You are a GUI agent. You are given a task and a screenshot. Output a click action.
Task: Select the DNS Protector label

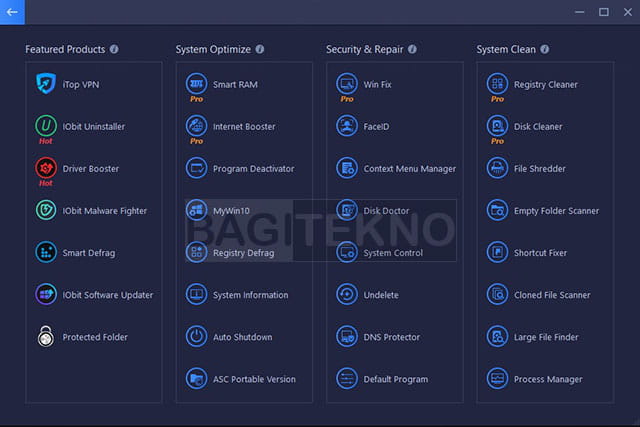[x=391, y=337]
